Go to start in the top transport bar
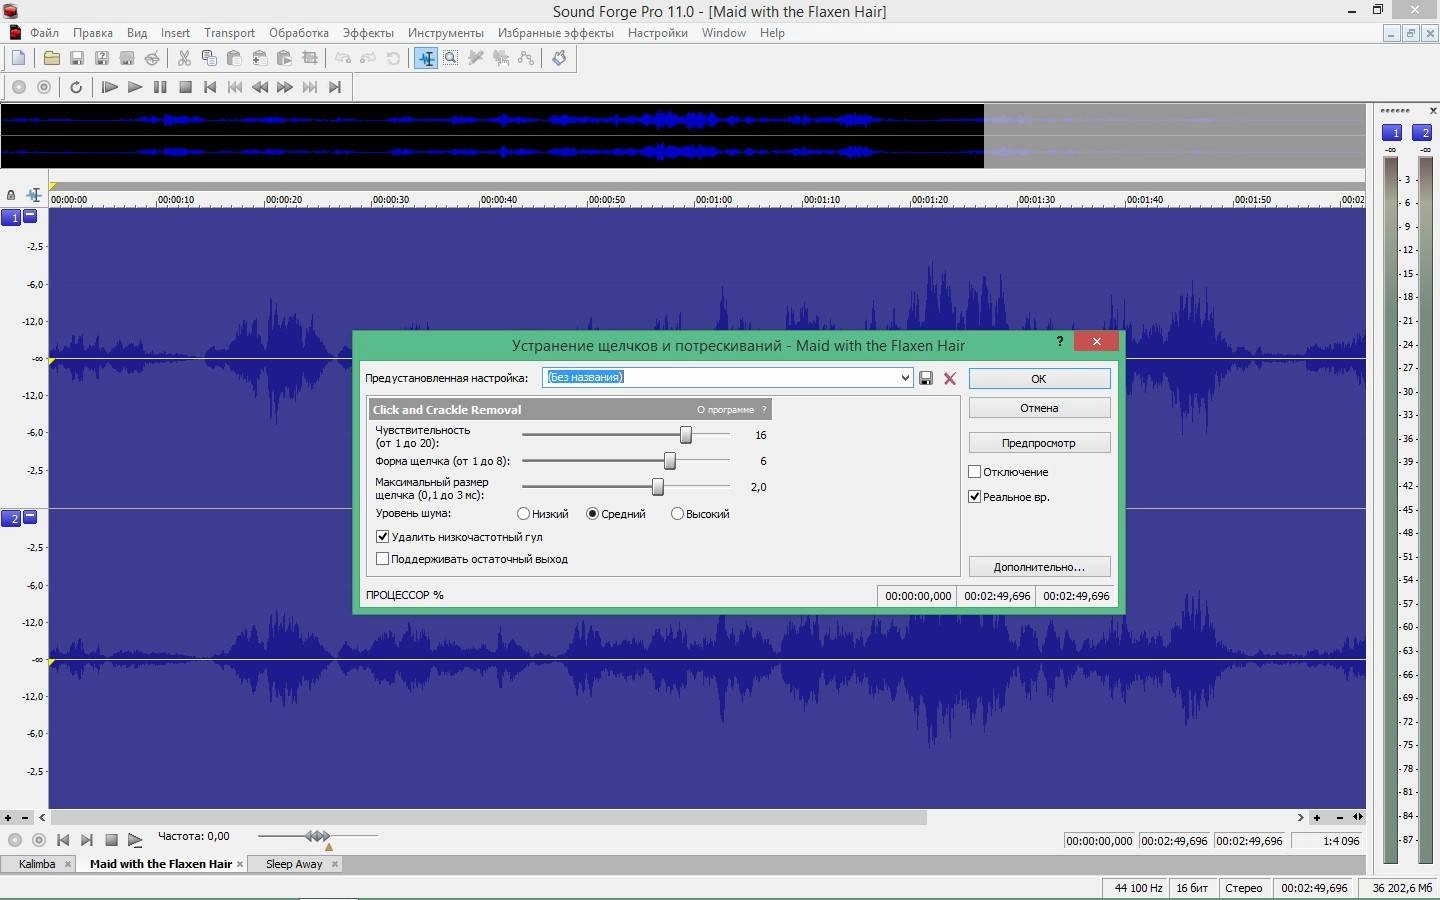This screenshot has height=900, width=1440. [x=210, y=87]
